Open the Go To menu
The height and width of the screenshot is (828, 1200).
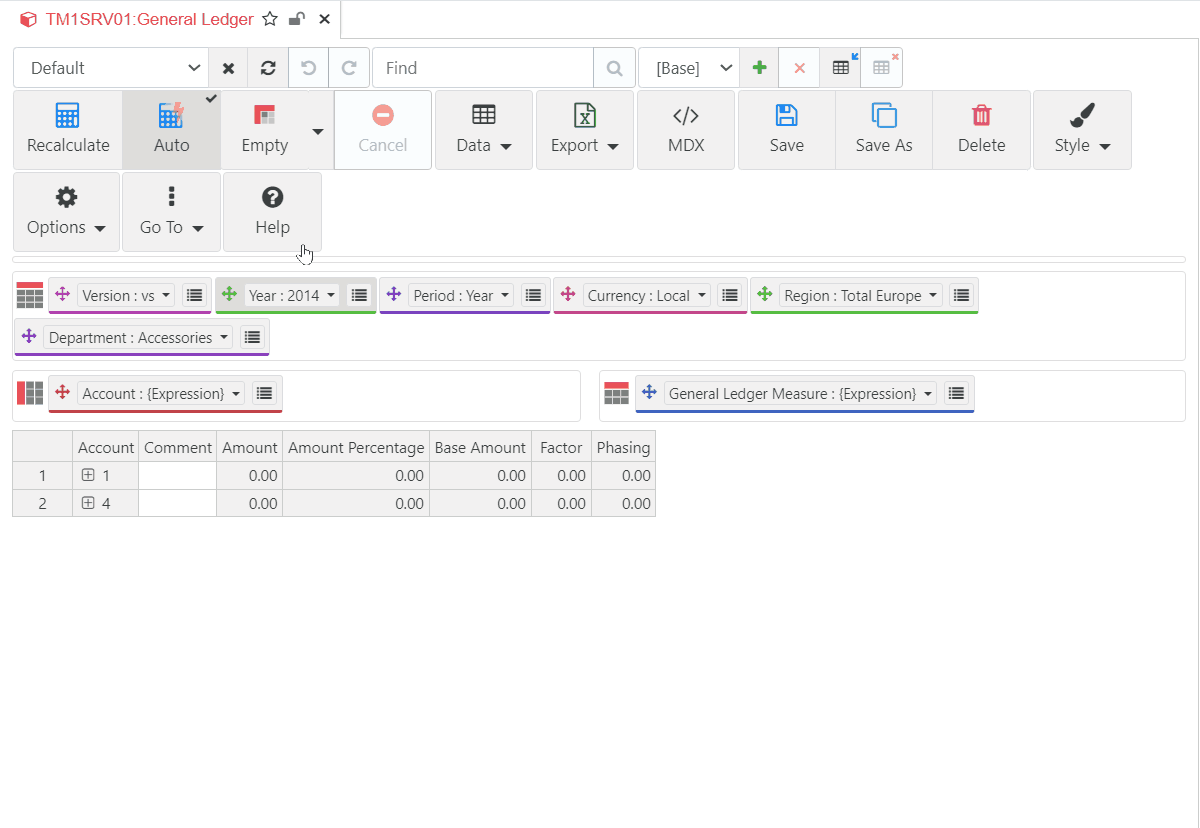tap(171, 212)
